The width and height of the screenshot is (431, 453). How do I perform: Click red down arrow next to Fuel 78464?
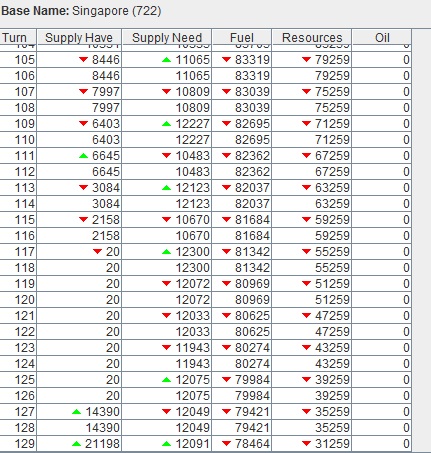pos(226,443)
